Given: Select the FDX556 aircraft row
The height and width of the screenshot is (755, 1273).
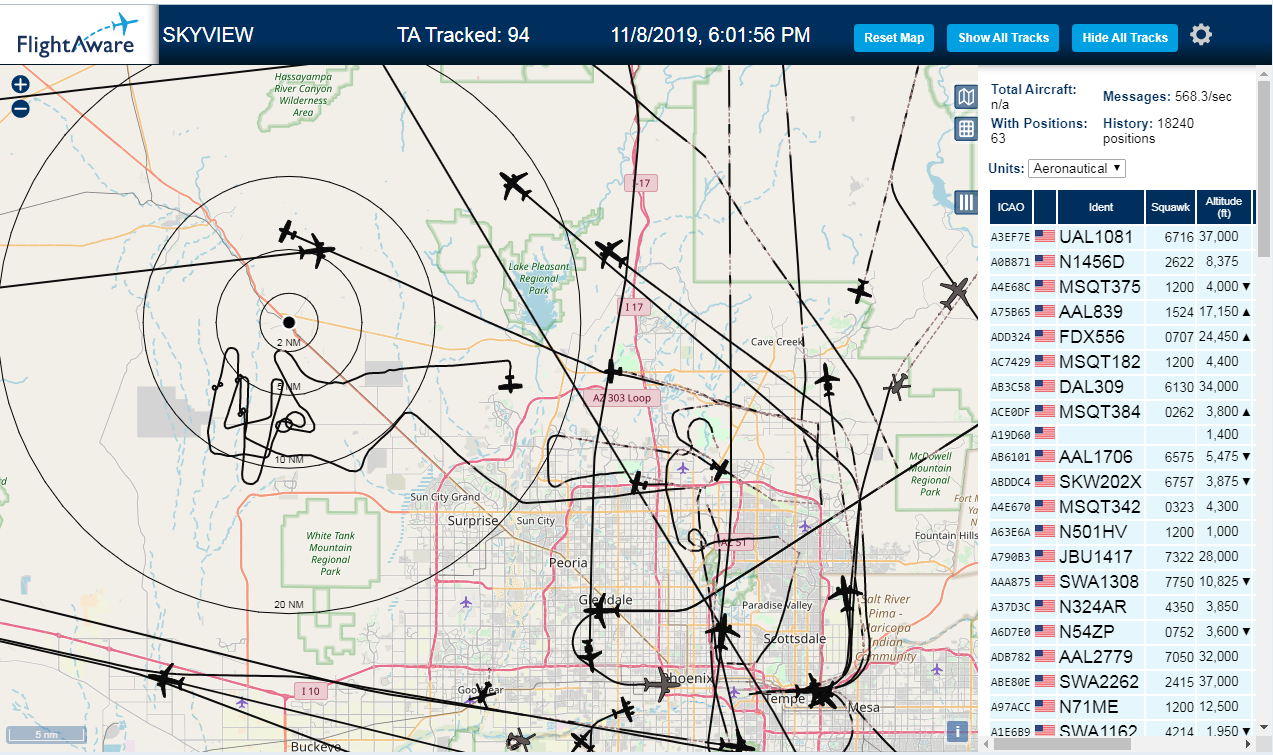Looking at the screenshot, I should 1122,337.
